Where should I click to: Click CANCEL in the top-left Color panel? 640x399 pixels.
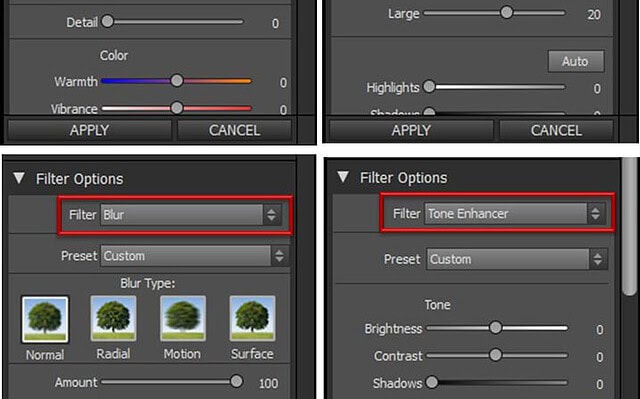[x=234, y=131]
